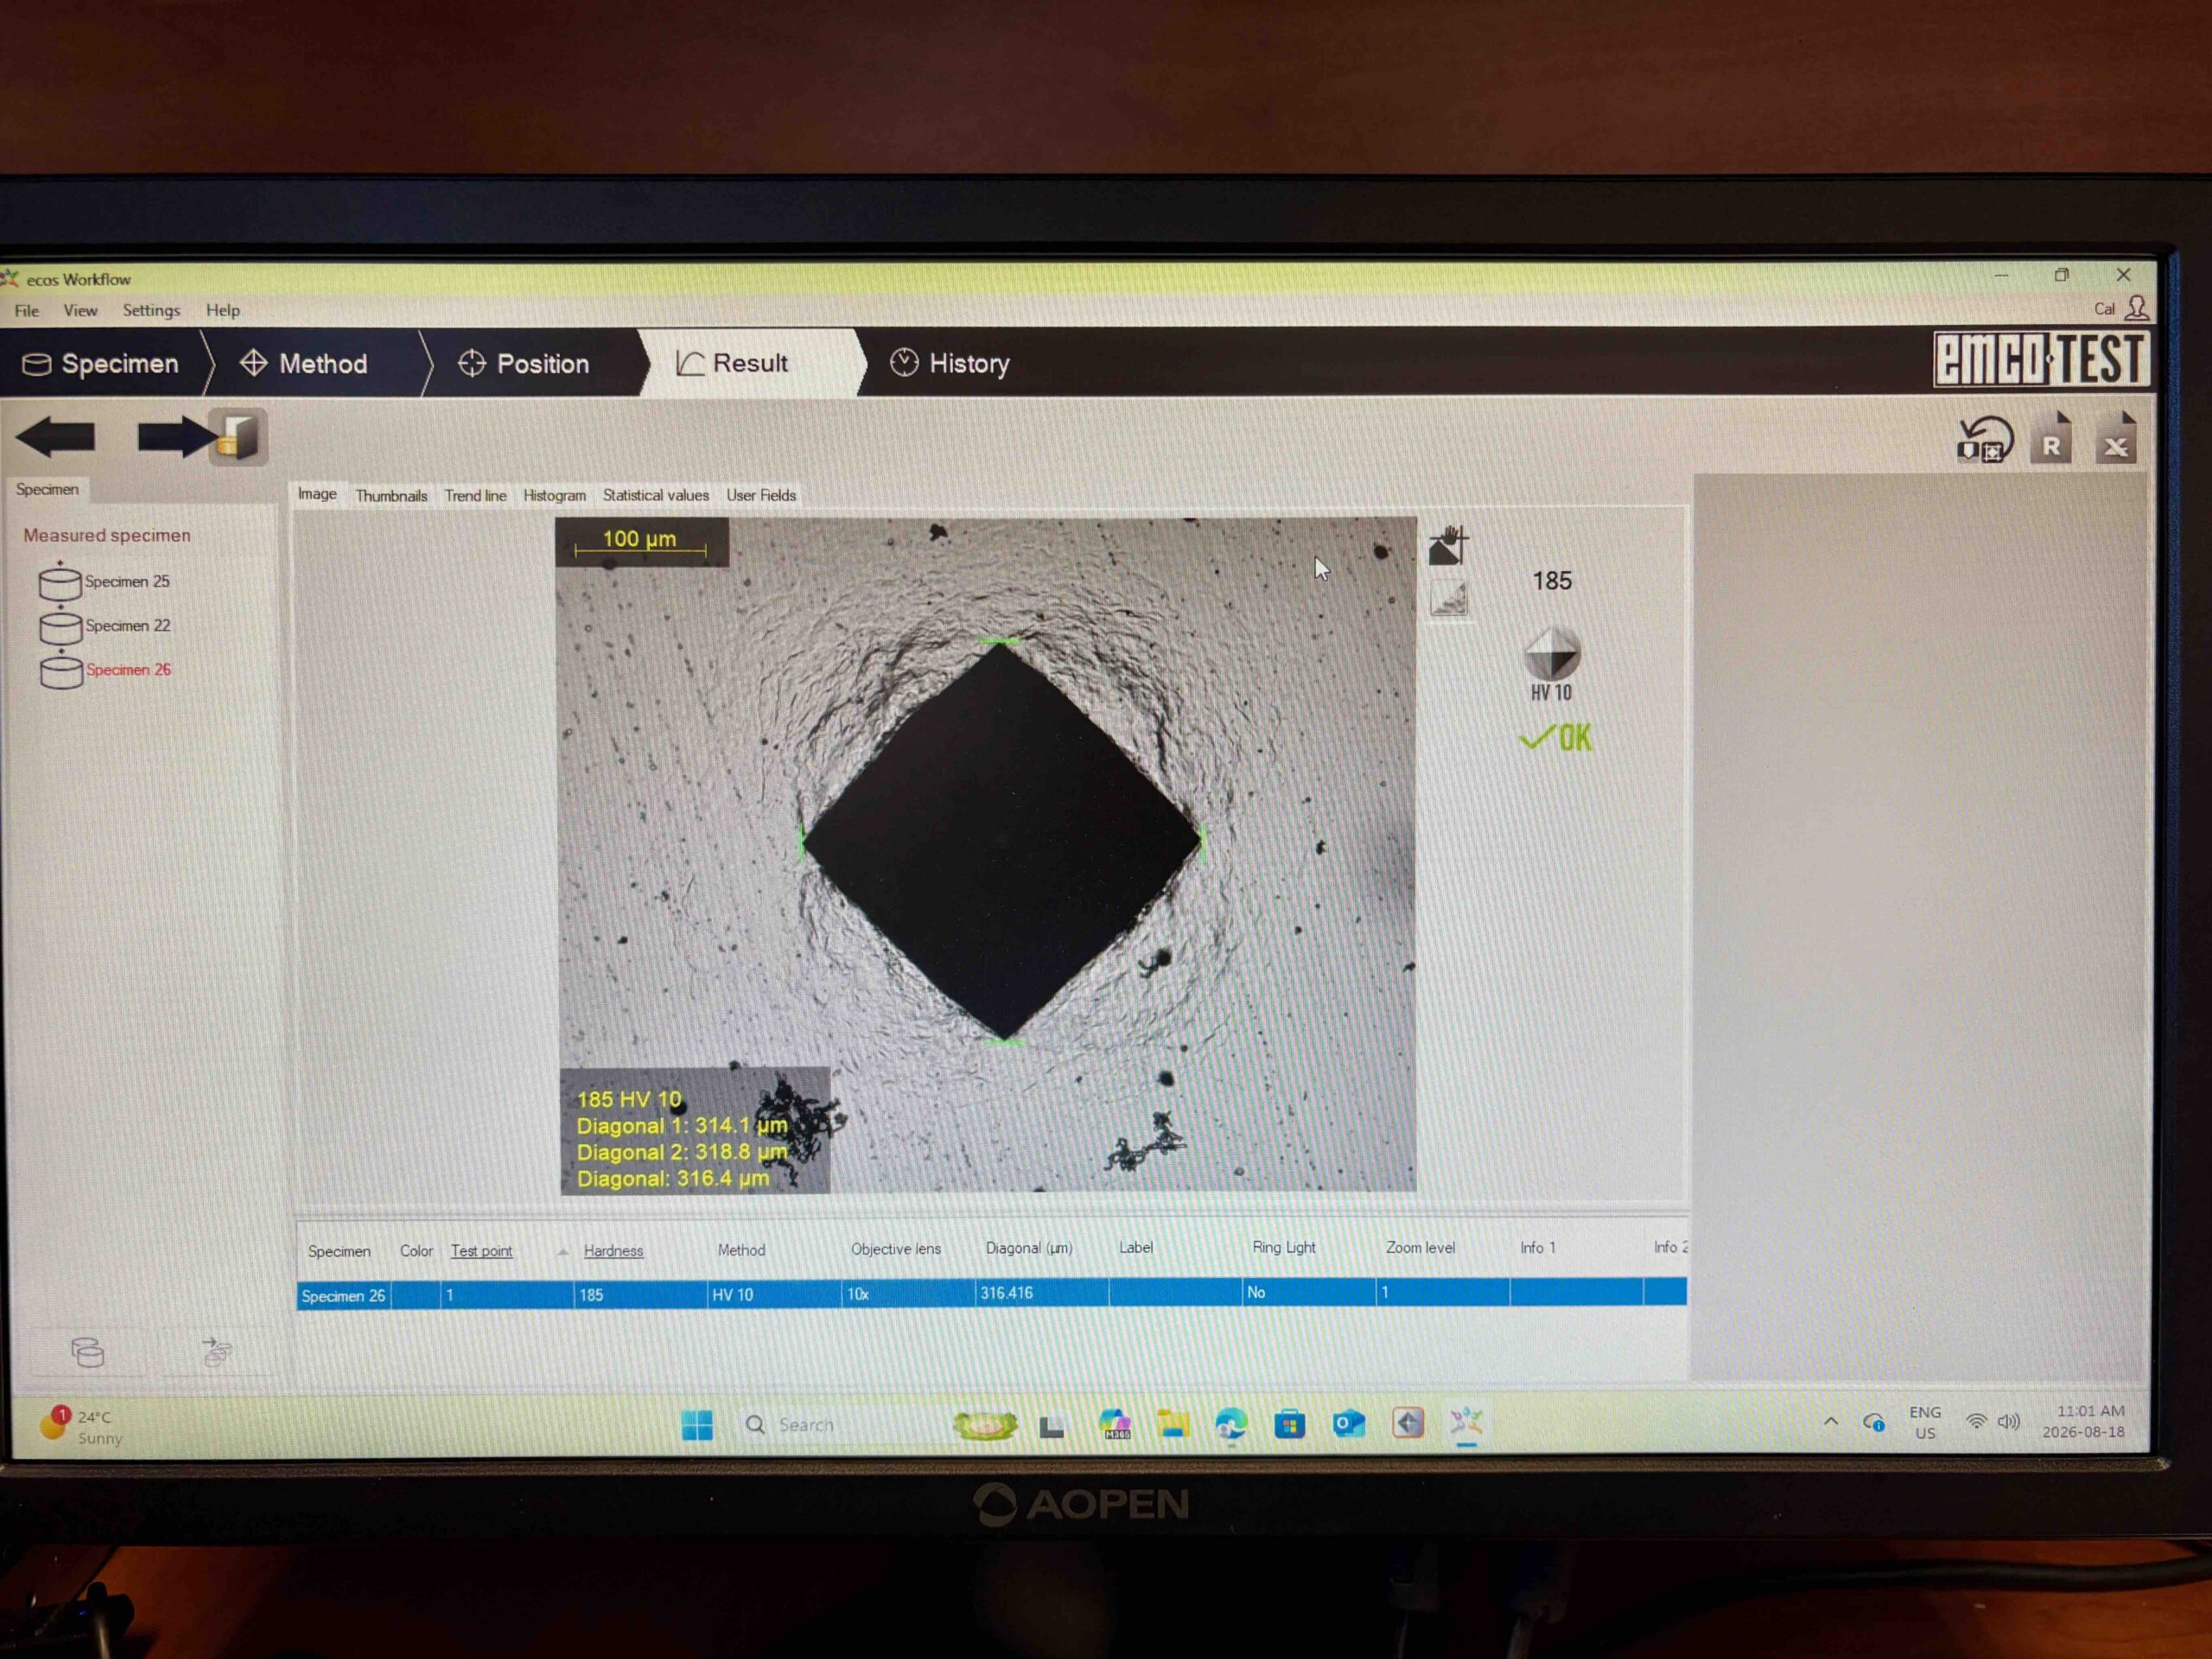Open the 24°C Sunny weather widget
Screen dimensions: 2212x1659
(82, 1426)
